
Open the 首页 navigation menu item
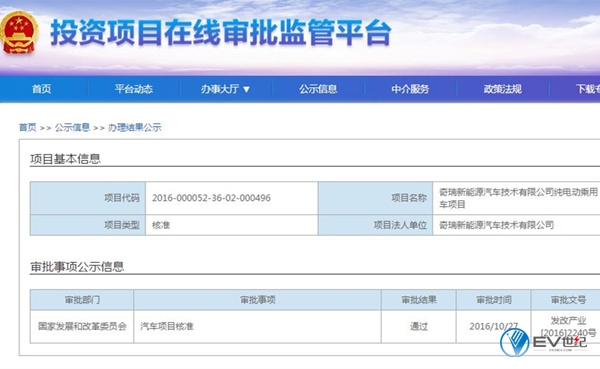[x=41, y=89]
